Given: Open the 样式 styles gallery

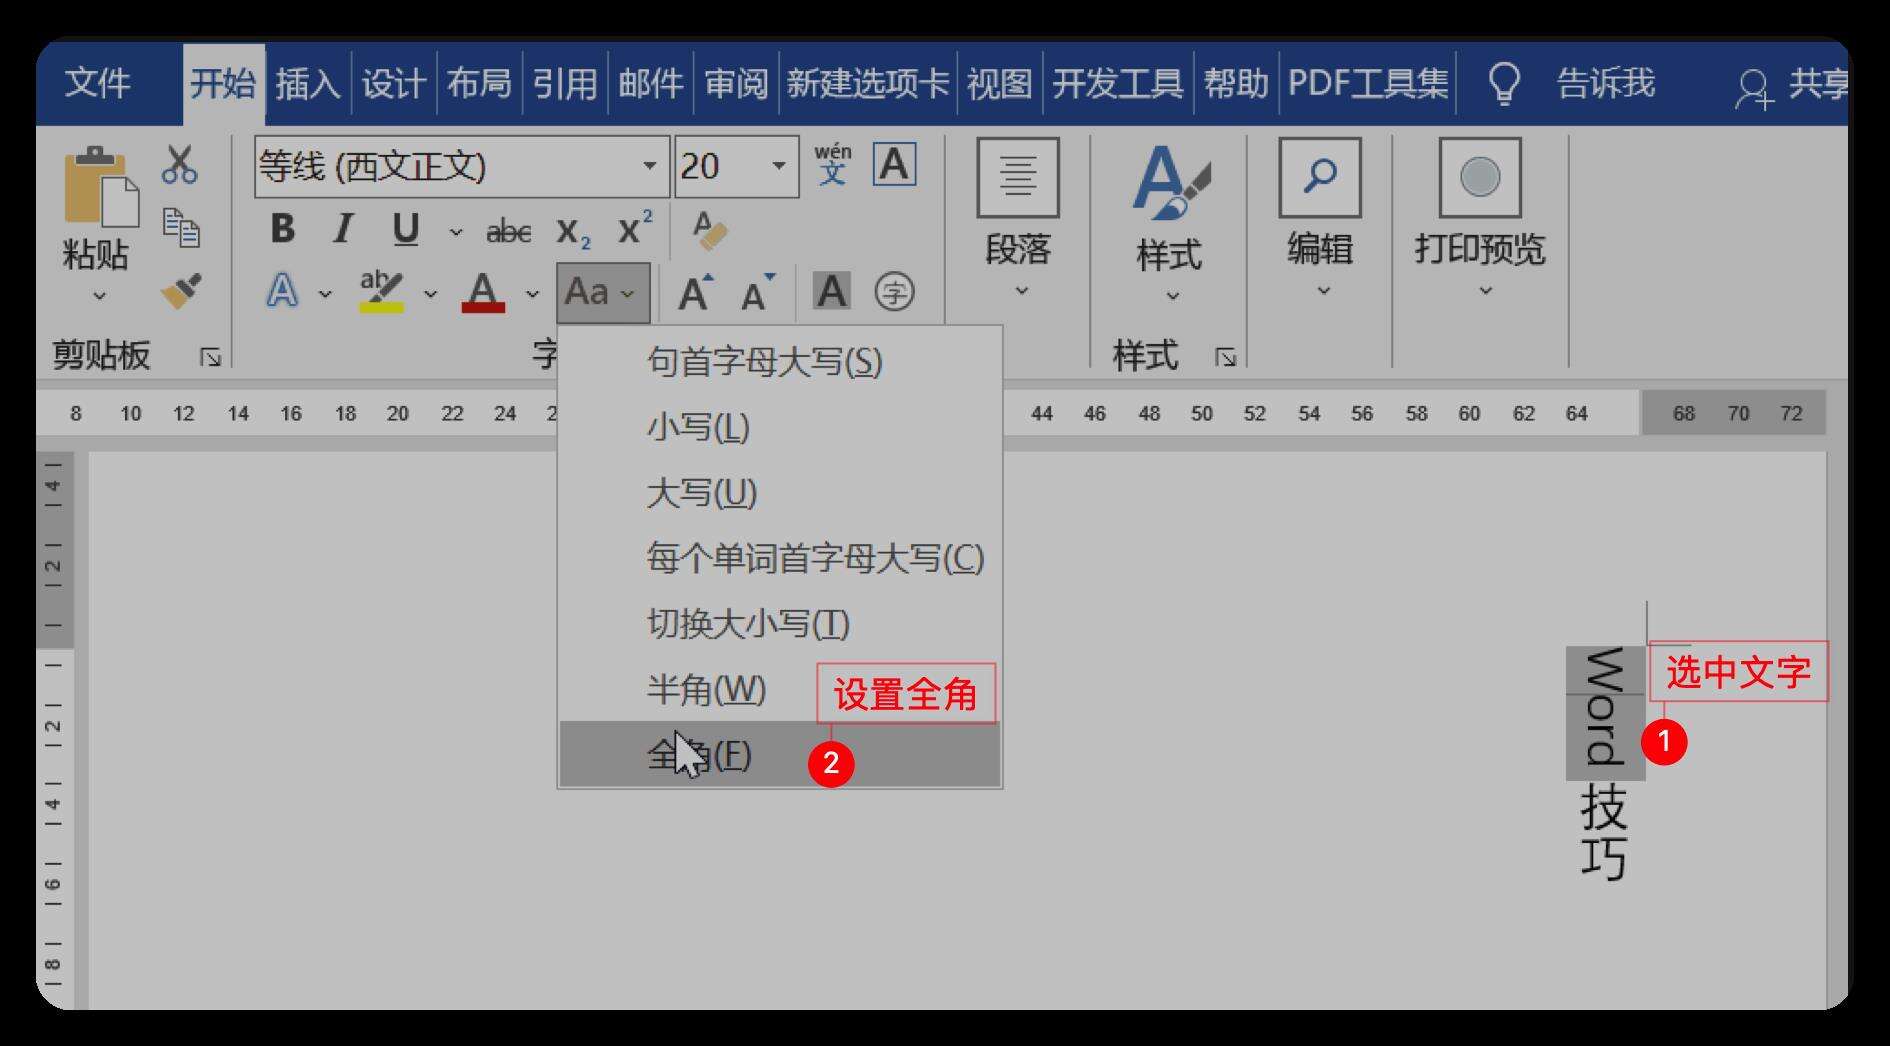Looking at the screenshot, I should [1169, 225].
